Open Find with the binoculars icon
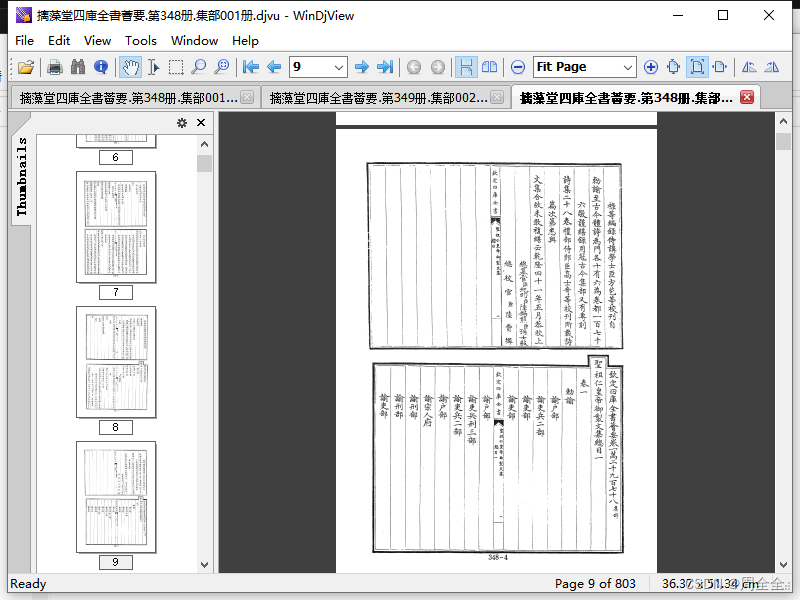The image size is (800, 600). pos(78,67)
